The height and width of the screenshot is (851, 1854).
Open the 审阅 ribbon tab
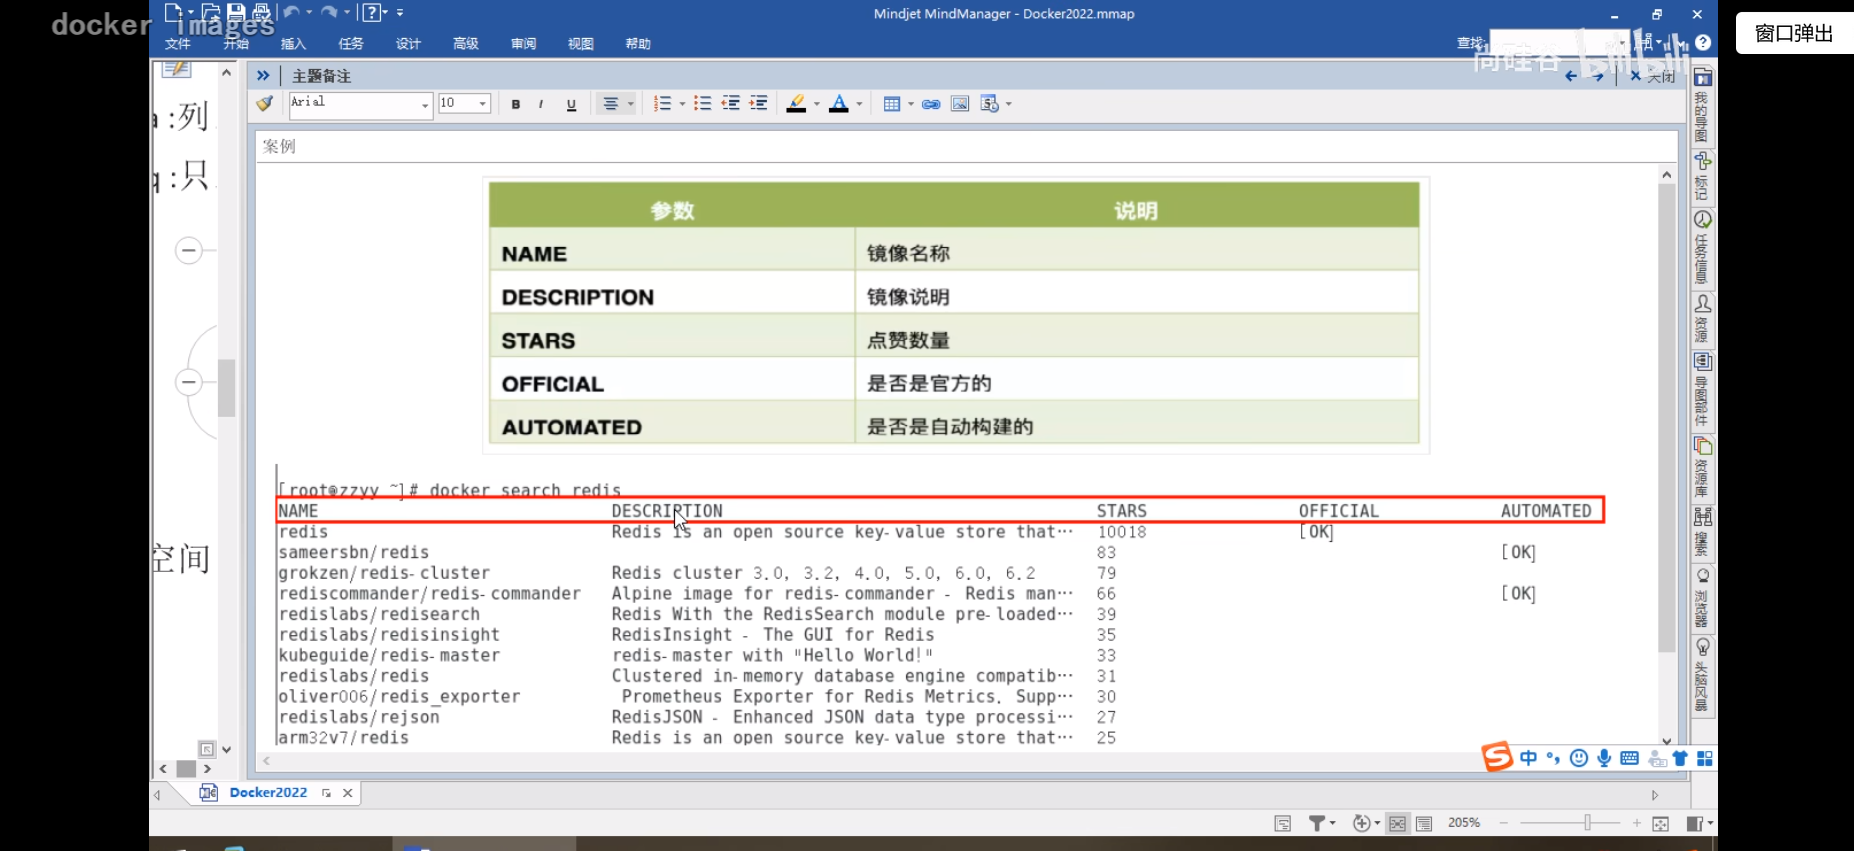[523, 44]
